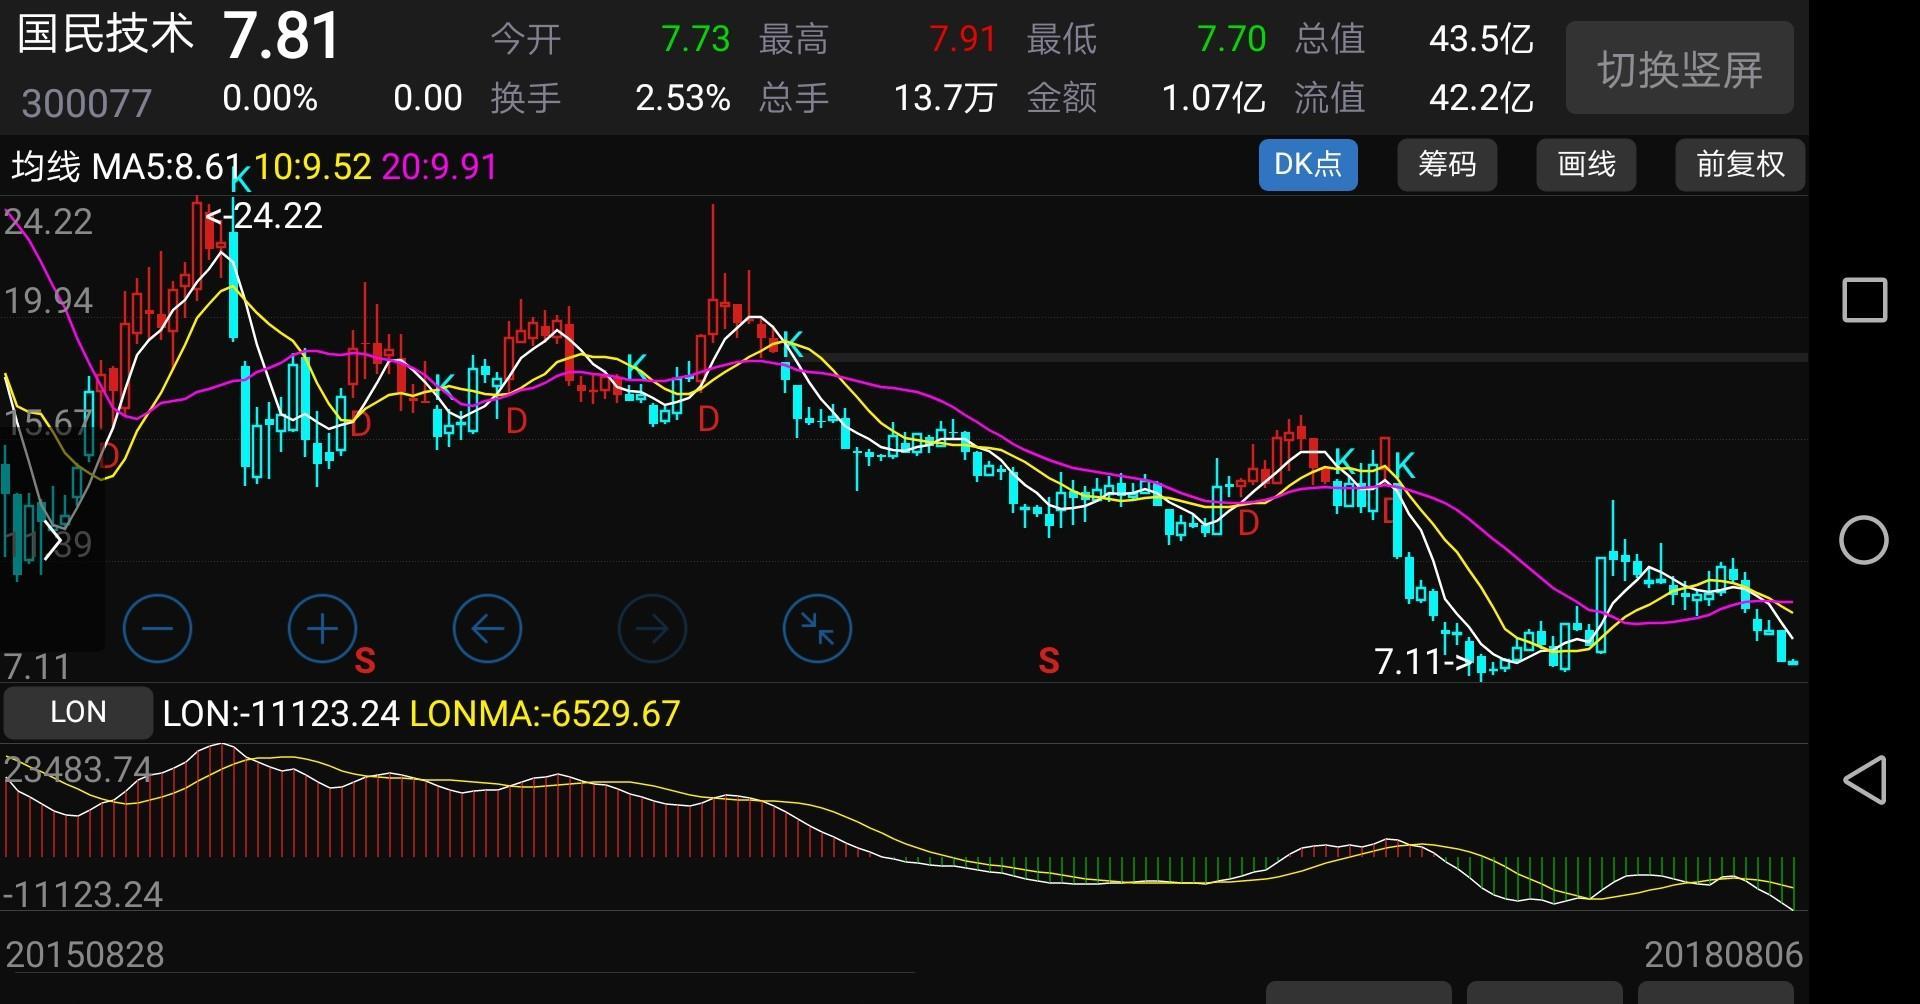The image size is (1920, 1004).
Task: Select the LONMA:-6529.67 readout
Action: pos(545,714)
